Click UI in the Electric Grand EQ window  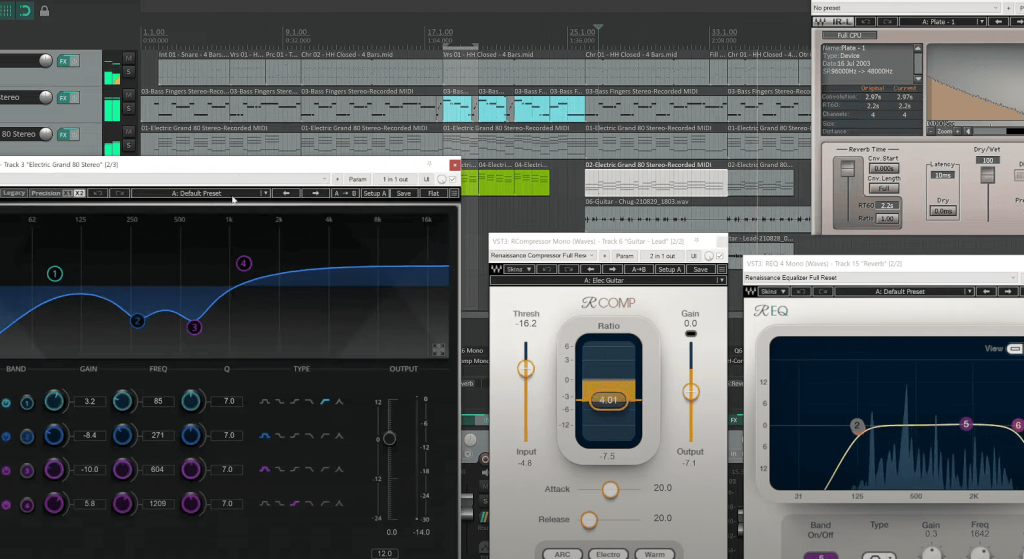[426, 179]
